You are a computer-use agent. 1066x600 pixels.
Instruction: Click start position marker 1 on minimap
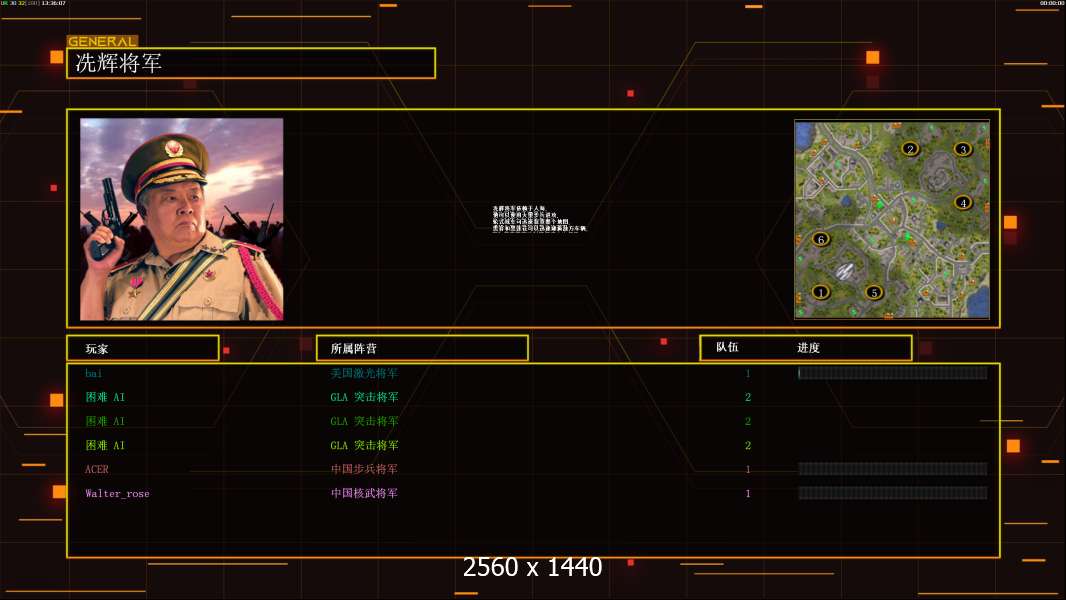821,292
